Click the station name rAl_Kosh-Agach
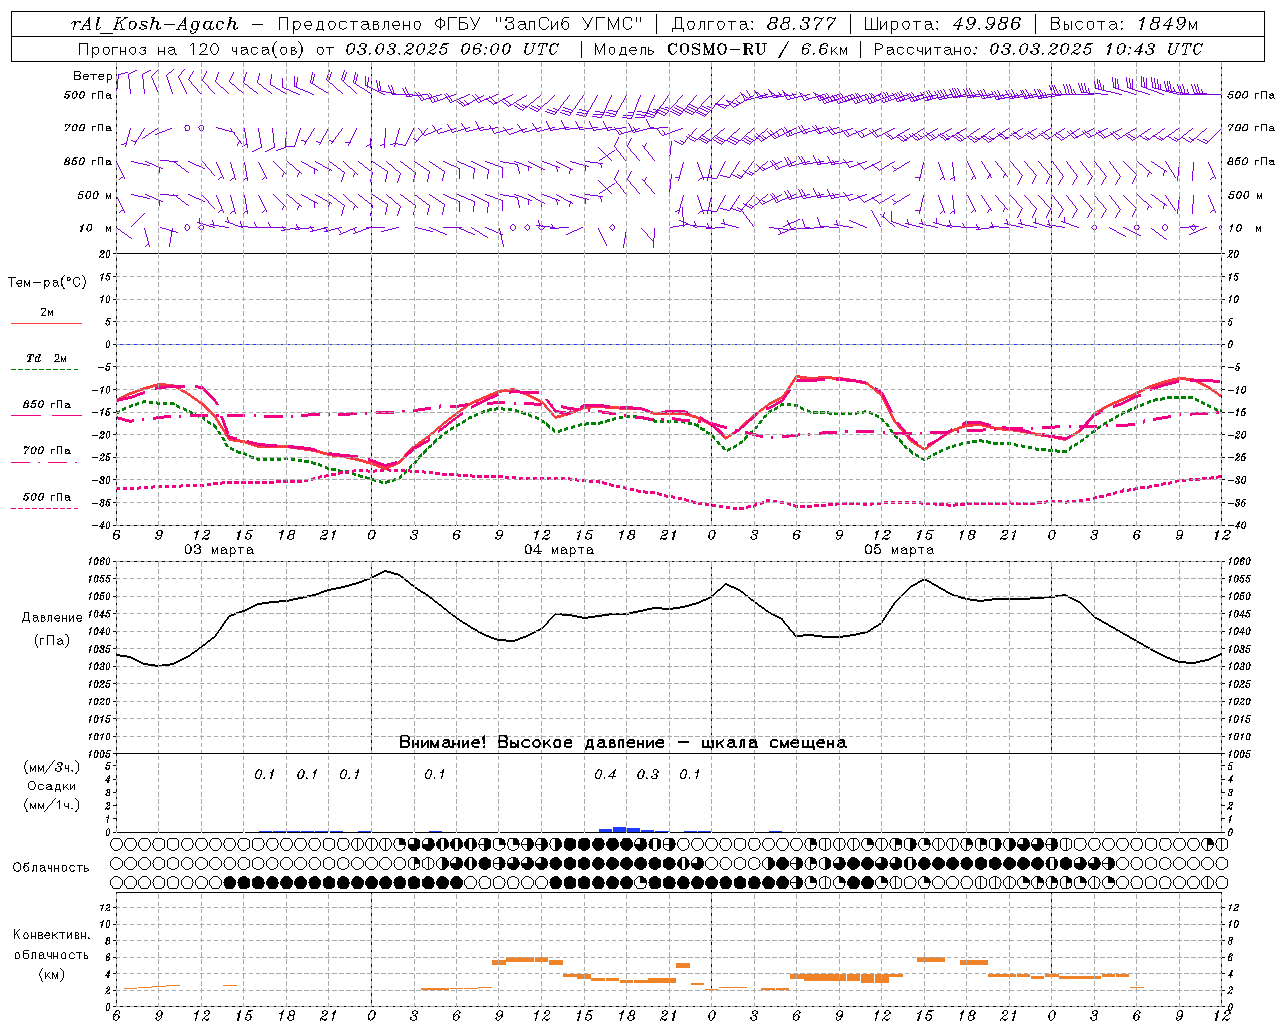Viewport: 1280px width, 1024px height. pyautogui.click(x=155, y=24)
